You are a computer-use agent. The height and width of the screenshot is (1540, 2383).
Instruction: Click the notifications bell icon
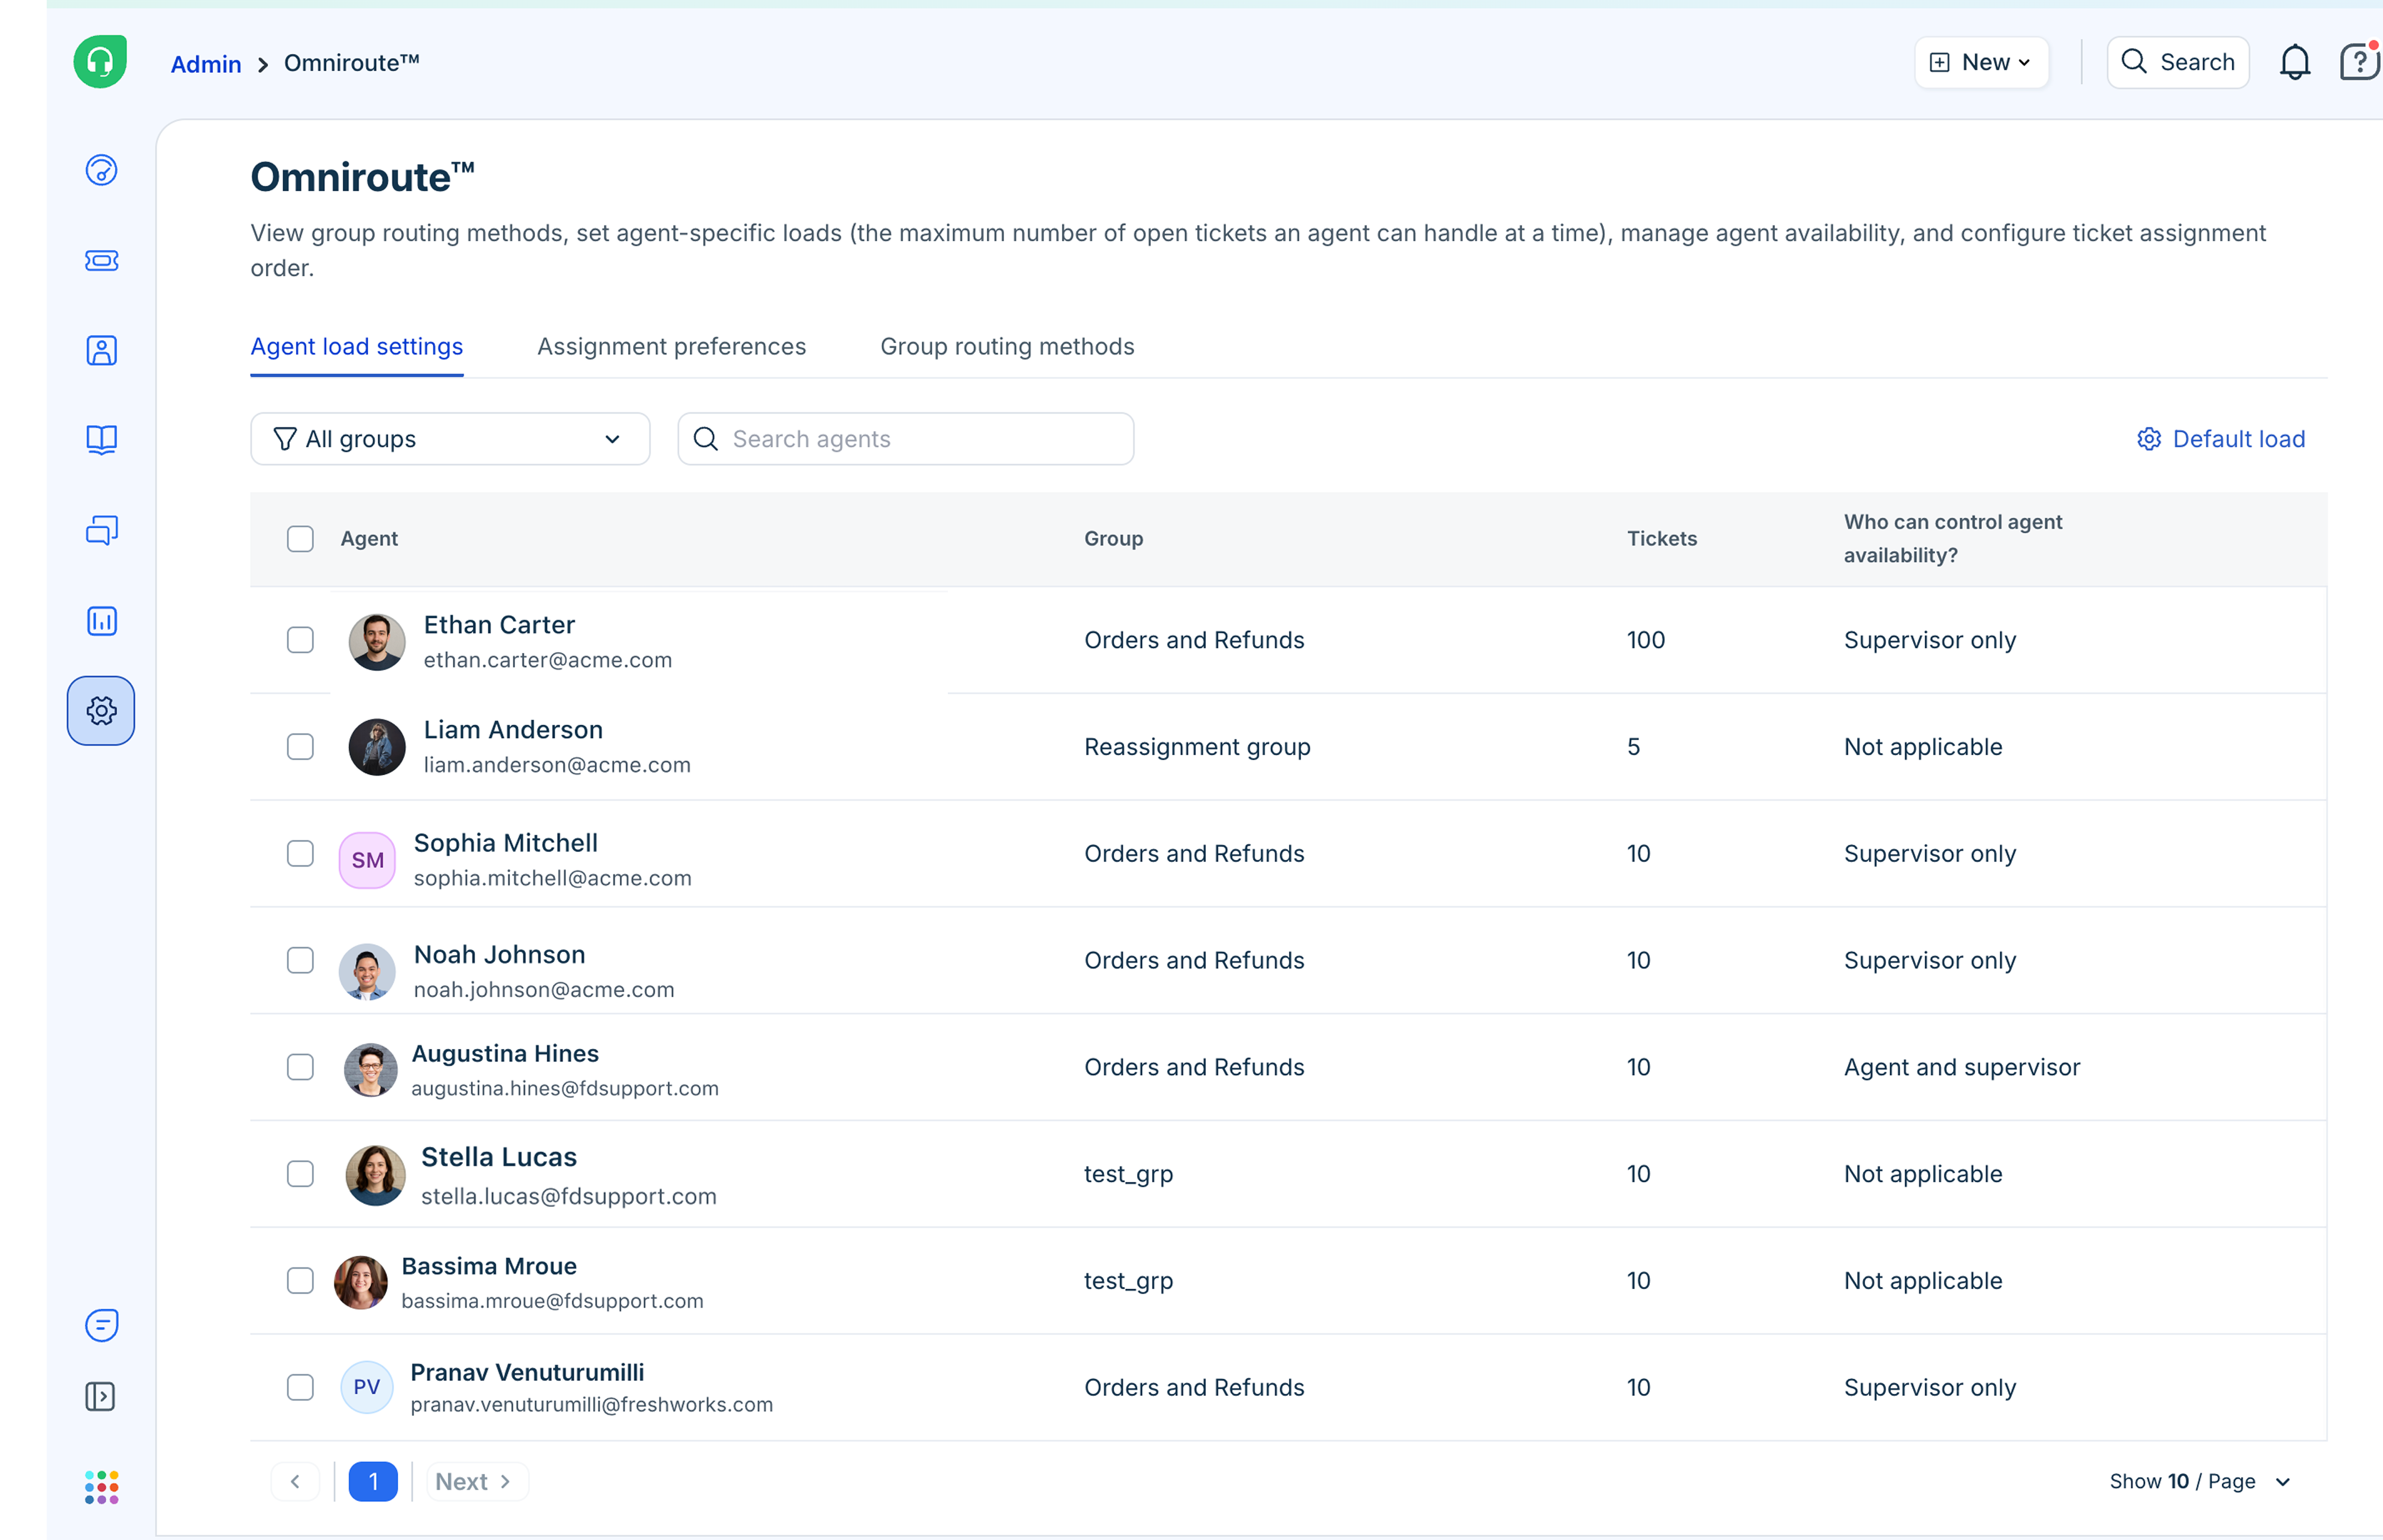[x=2294, y=62]
